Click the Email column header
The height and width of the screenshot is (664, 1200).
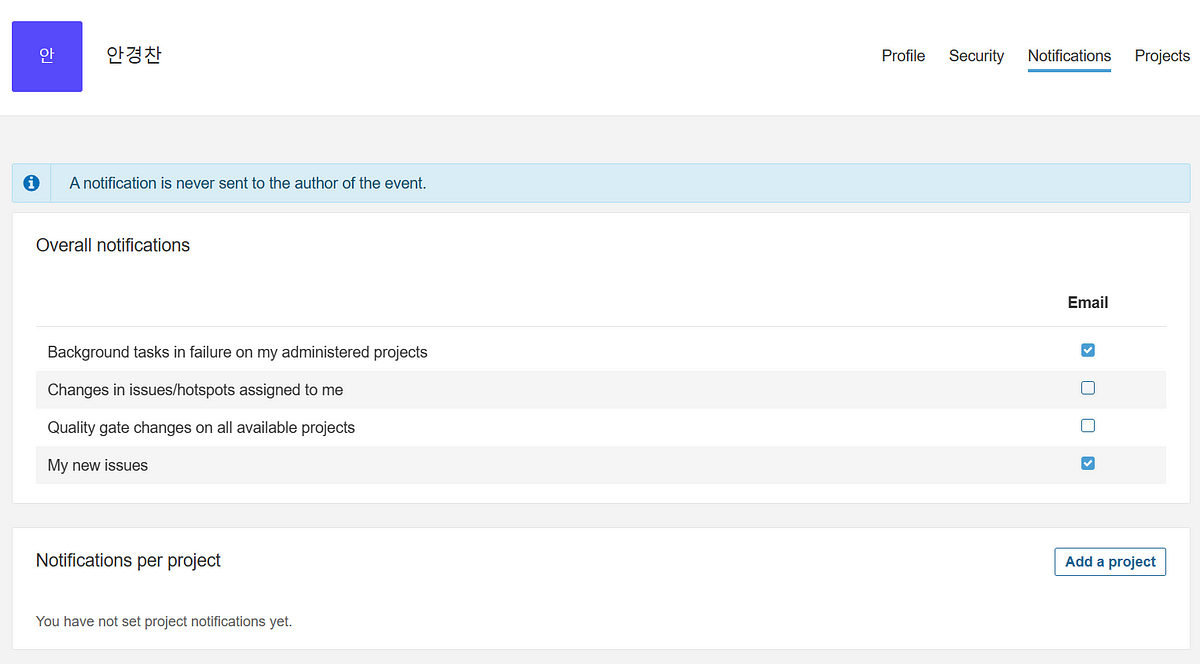(1088, 302)
